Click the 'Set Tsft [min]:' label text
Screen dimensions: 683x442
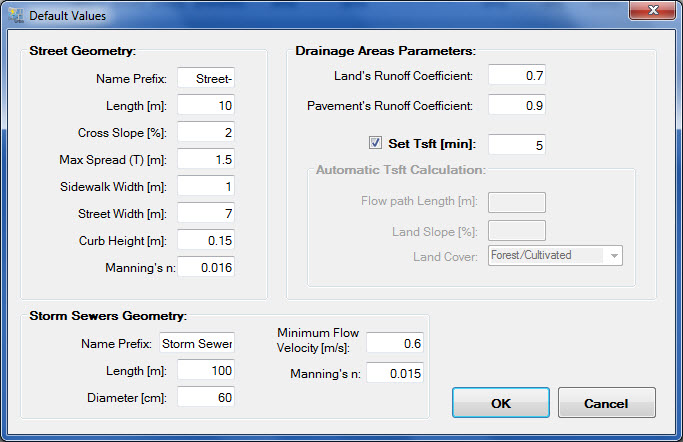432,144
